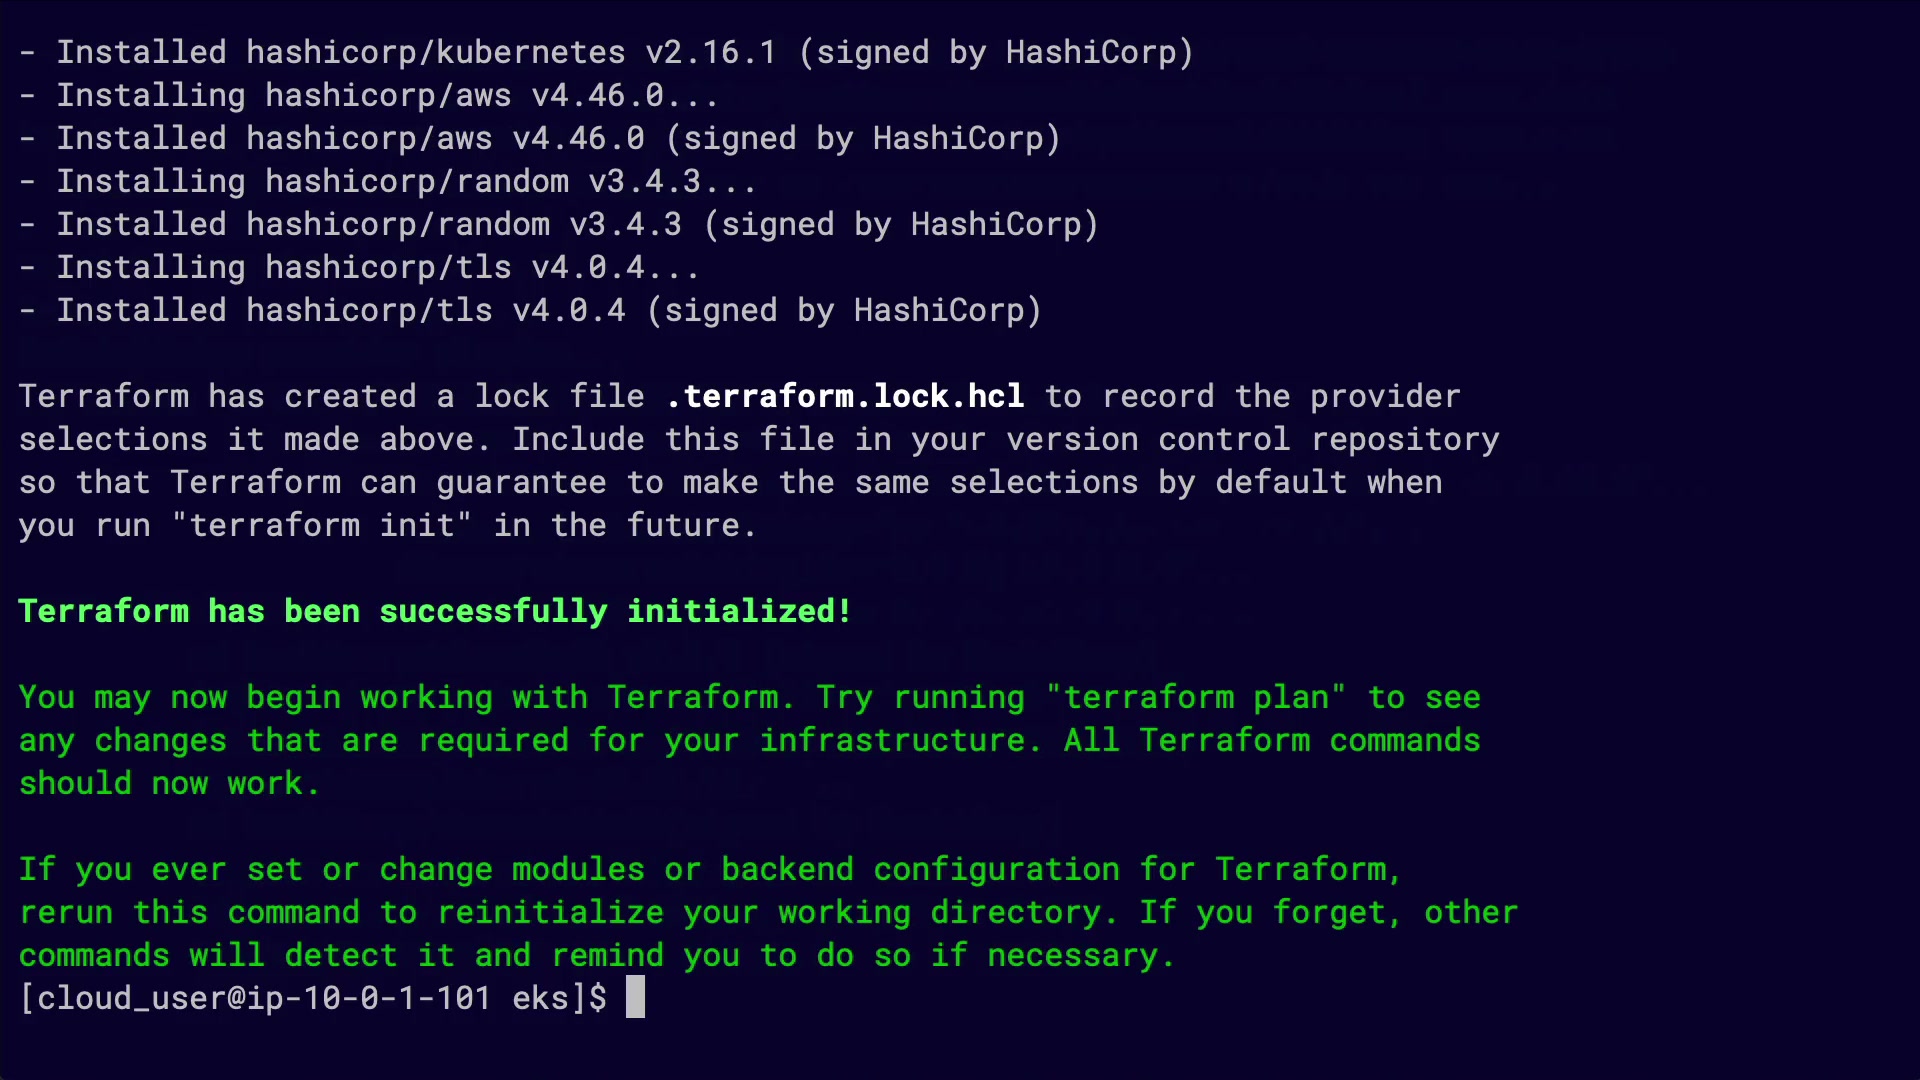Image resolution: width=1920 pixels, height=1080 pixels.
Task: Click the "Installed hashicorp/random v3.4.3" line
Action: [x=368, y=225]
